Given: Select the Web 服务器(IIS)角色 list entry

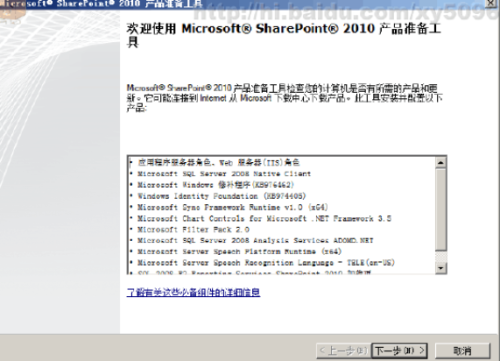Looking at the screenshot, I should (x=219, y=162).
